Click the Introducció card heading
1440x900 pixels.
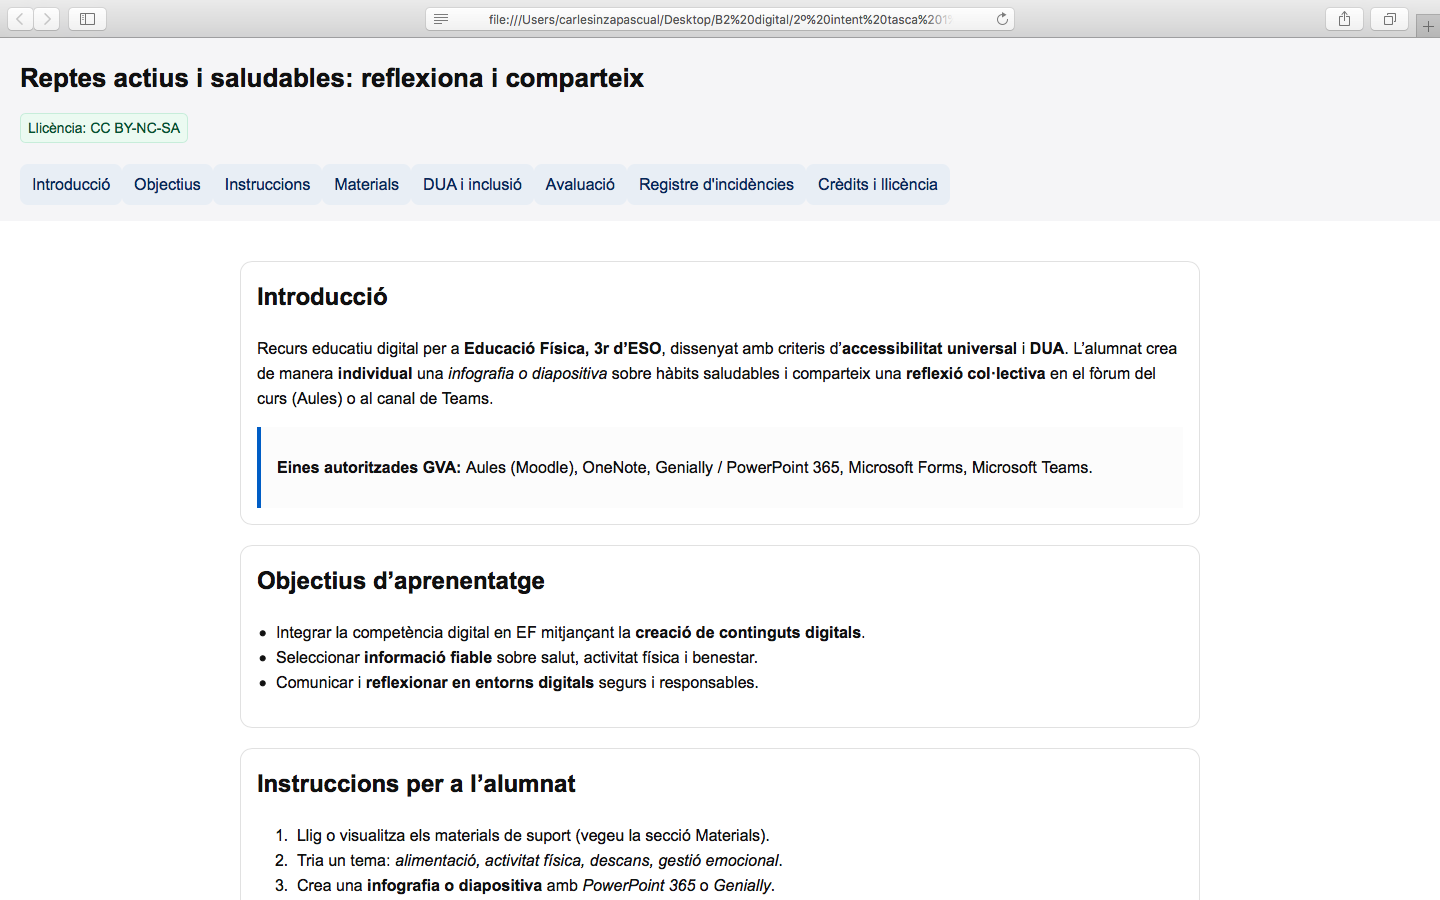click(x=322, y=297)
